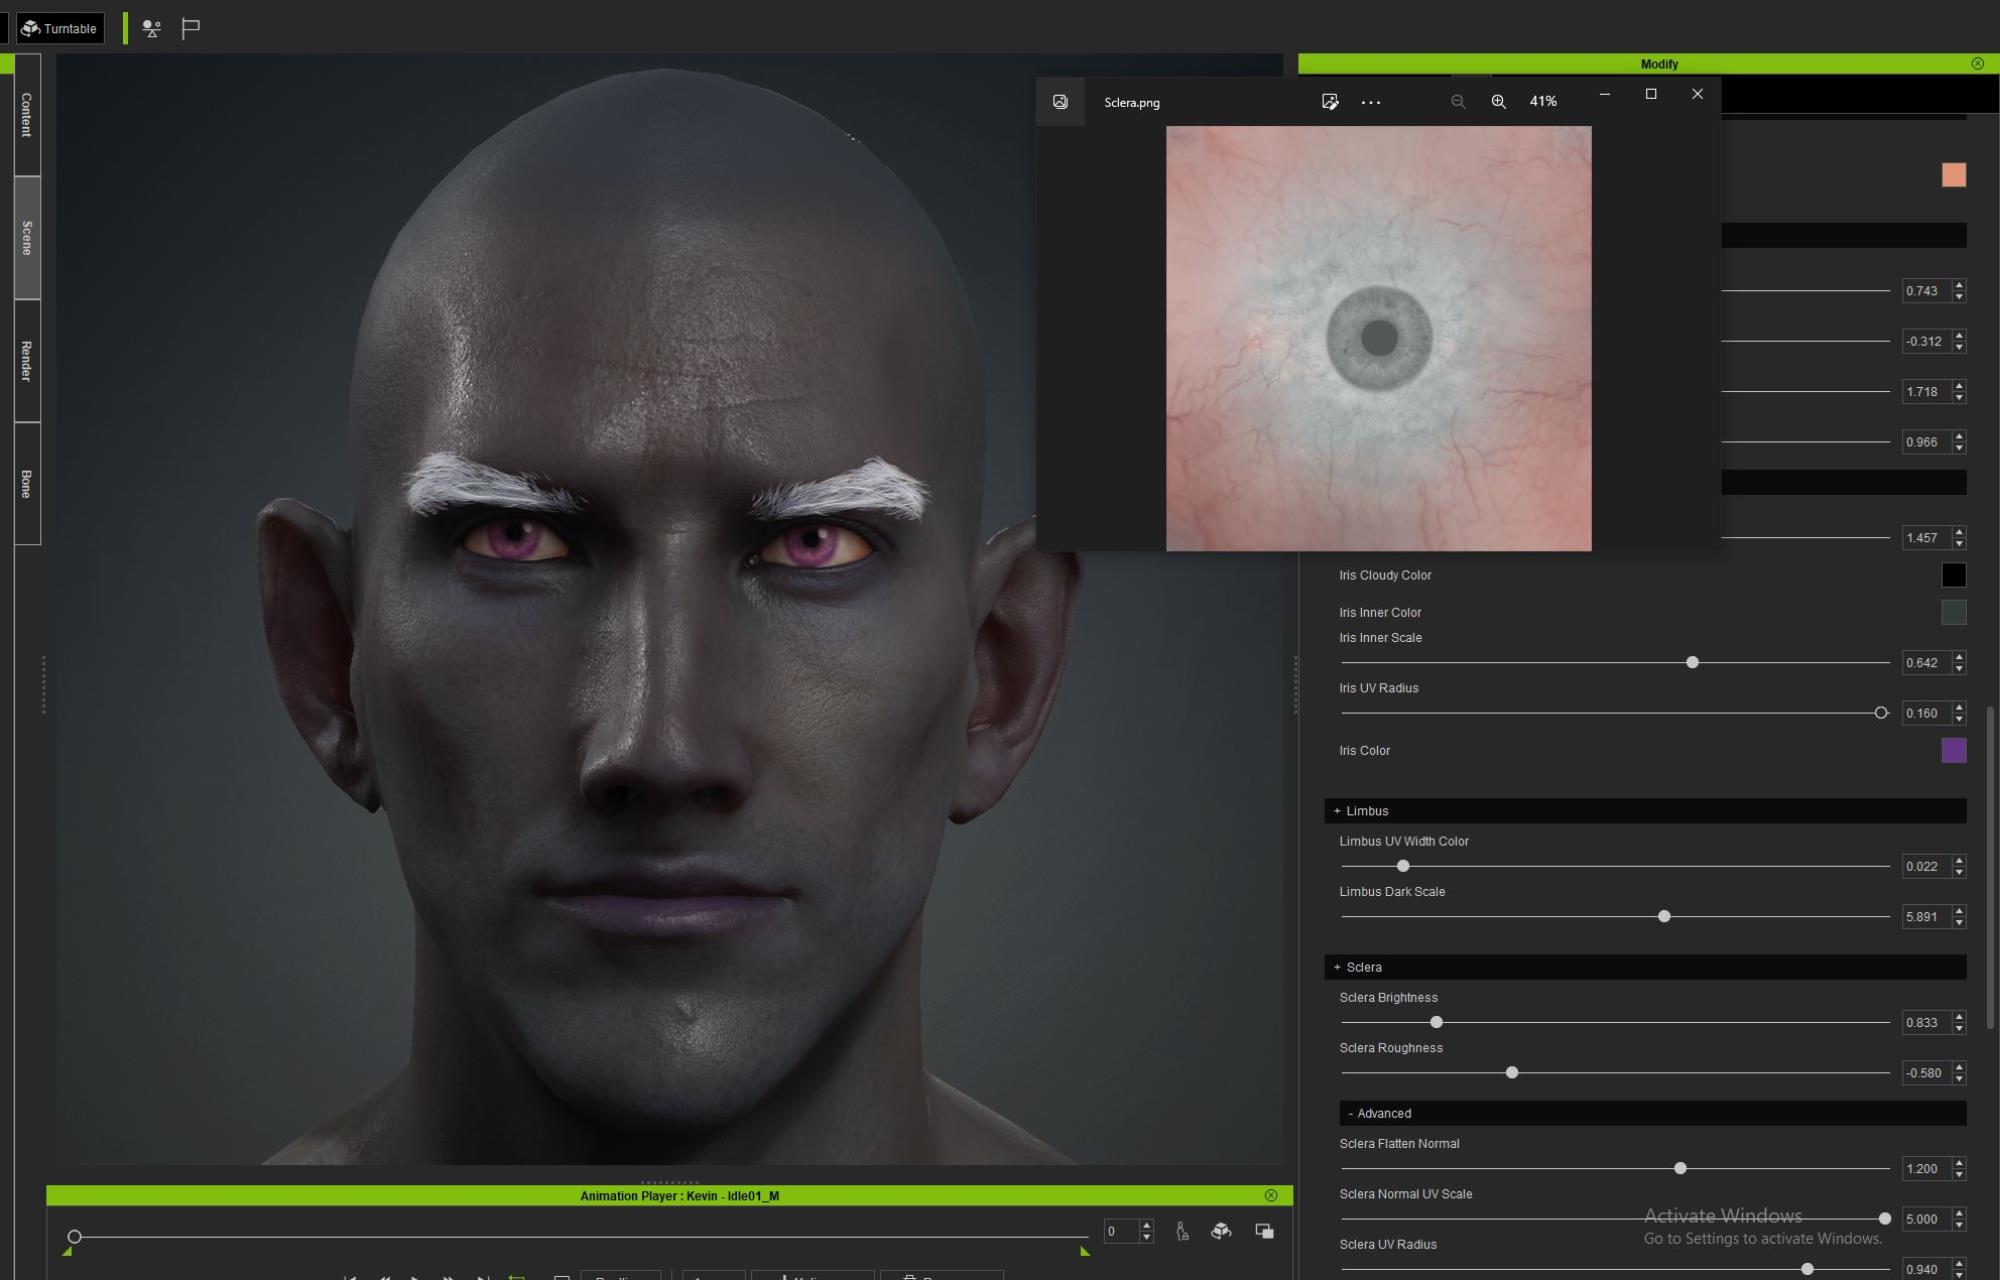Click the Turntable button

click(x=60, y=28)
